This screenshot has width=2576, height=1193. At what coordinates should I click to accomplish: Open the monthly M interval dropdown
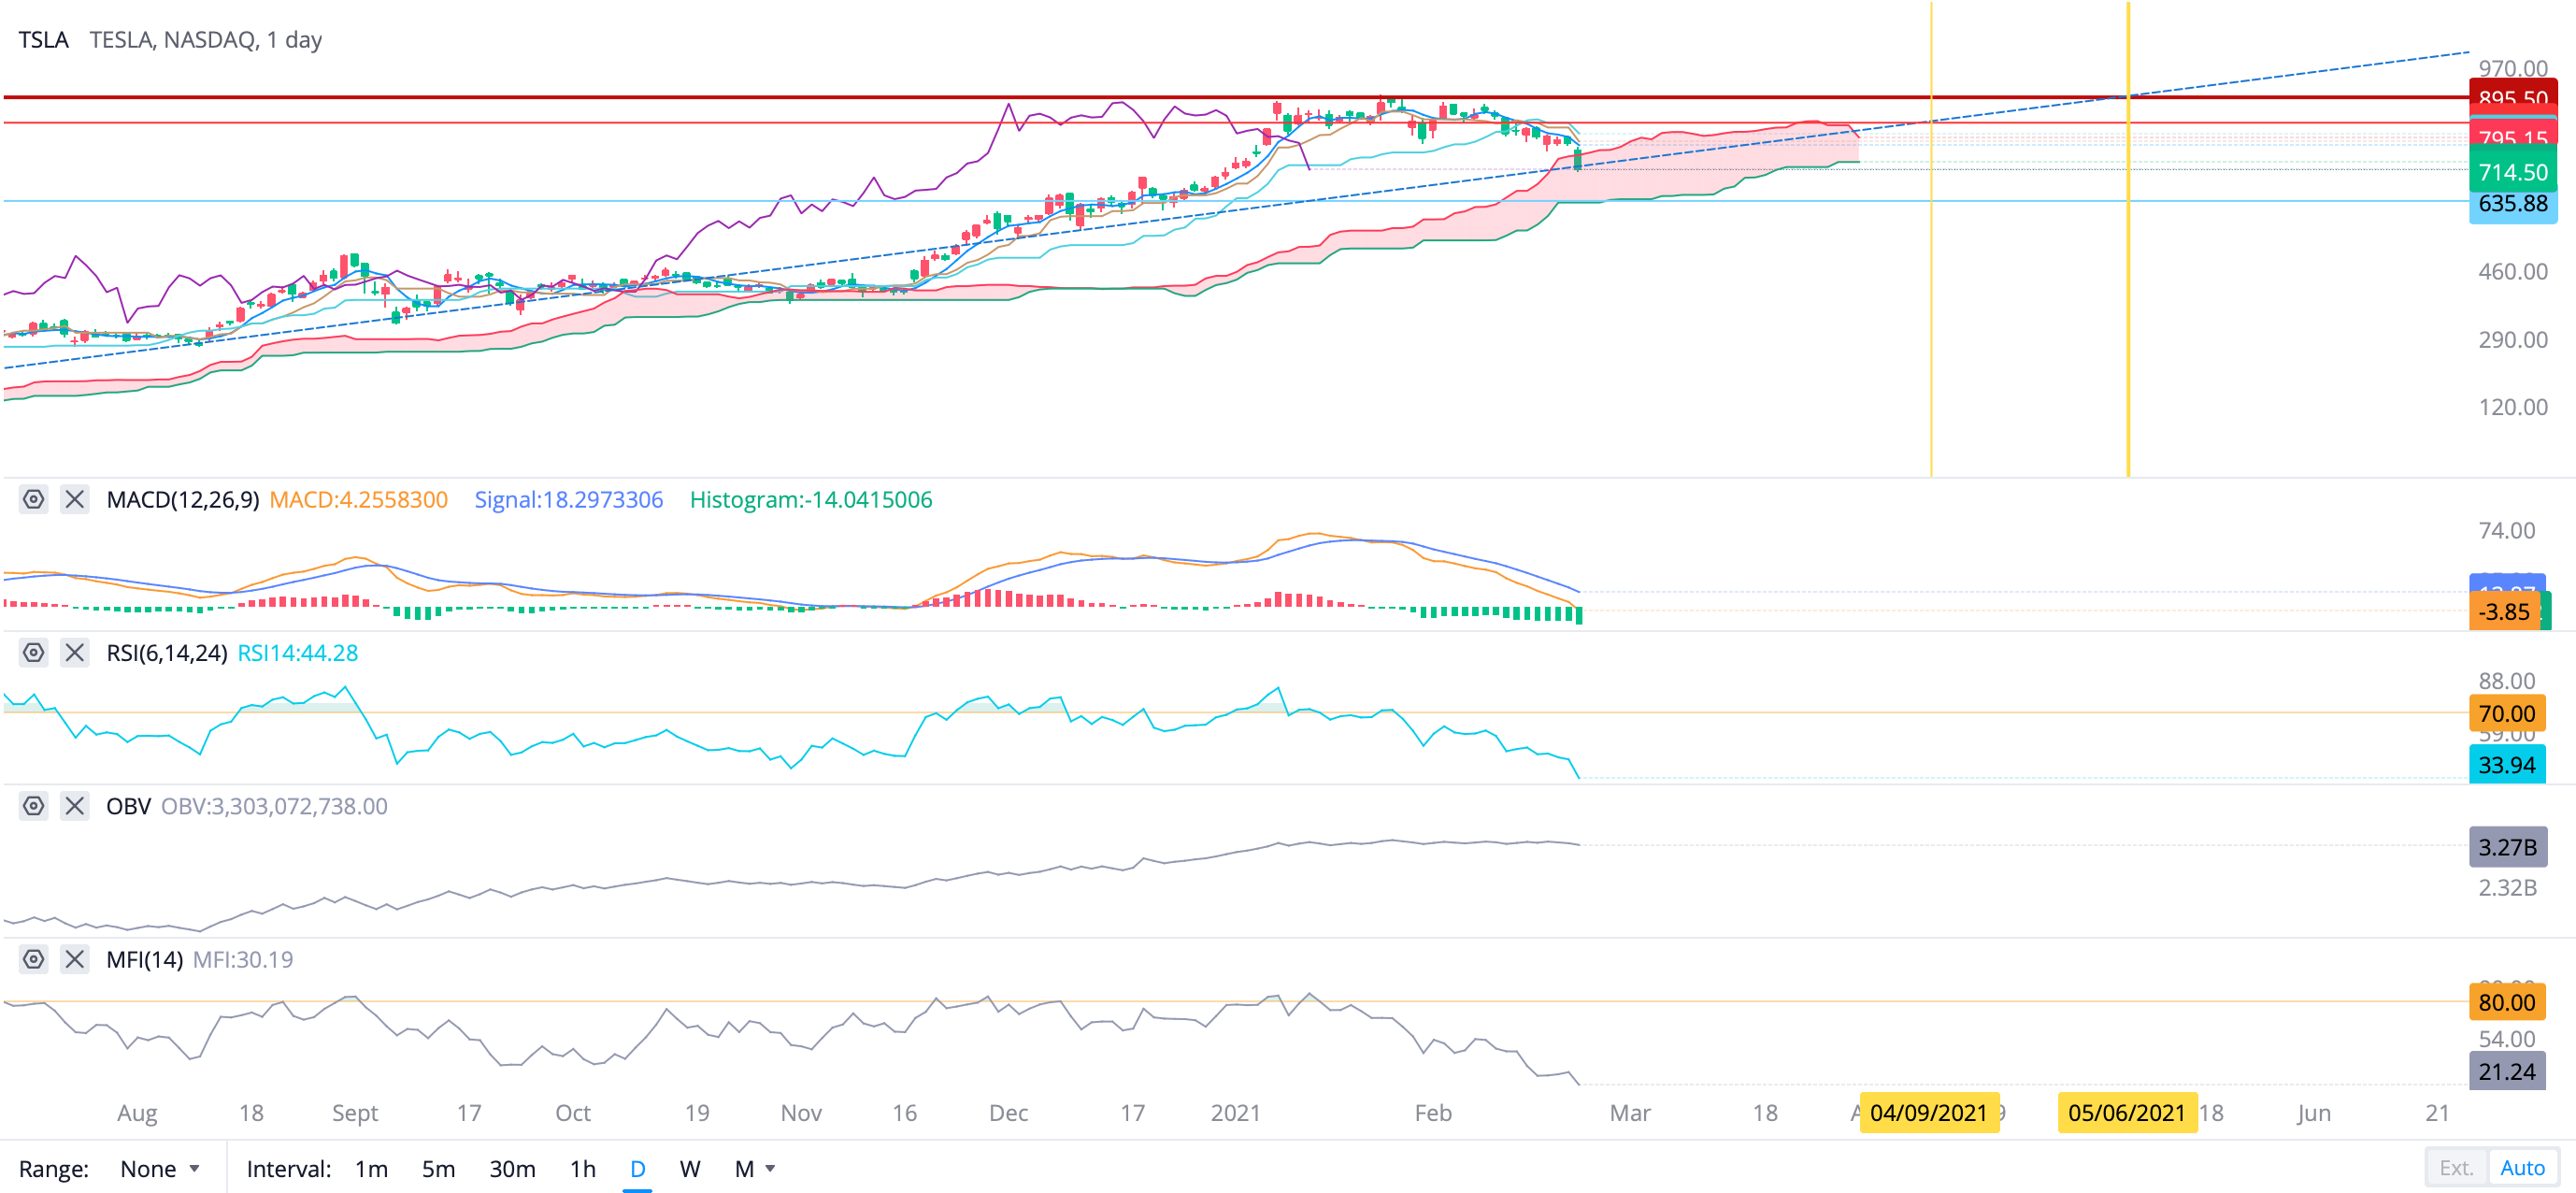pos(755,1168)
